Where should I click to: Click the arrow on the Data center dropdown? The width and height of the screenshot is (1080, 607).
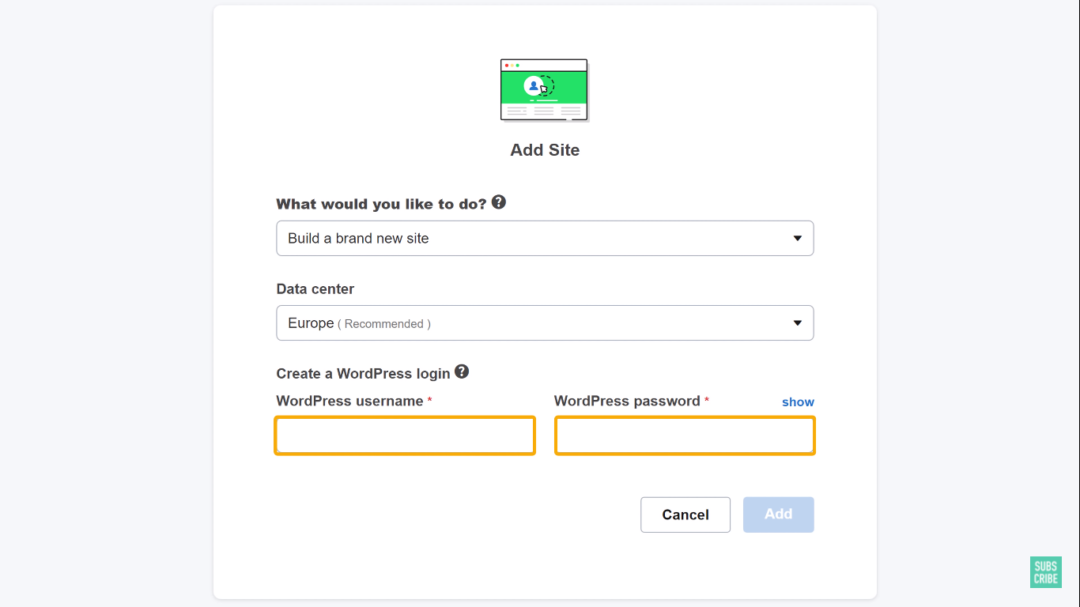click(x=797, y=323)
